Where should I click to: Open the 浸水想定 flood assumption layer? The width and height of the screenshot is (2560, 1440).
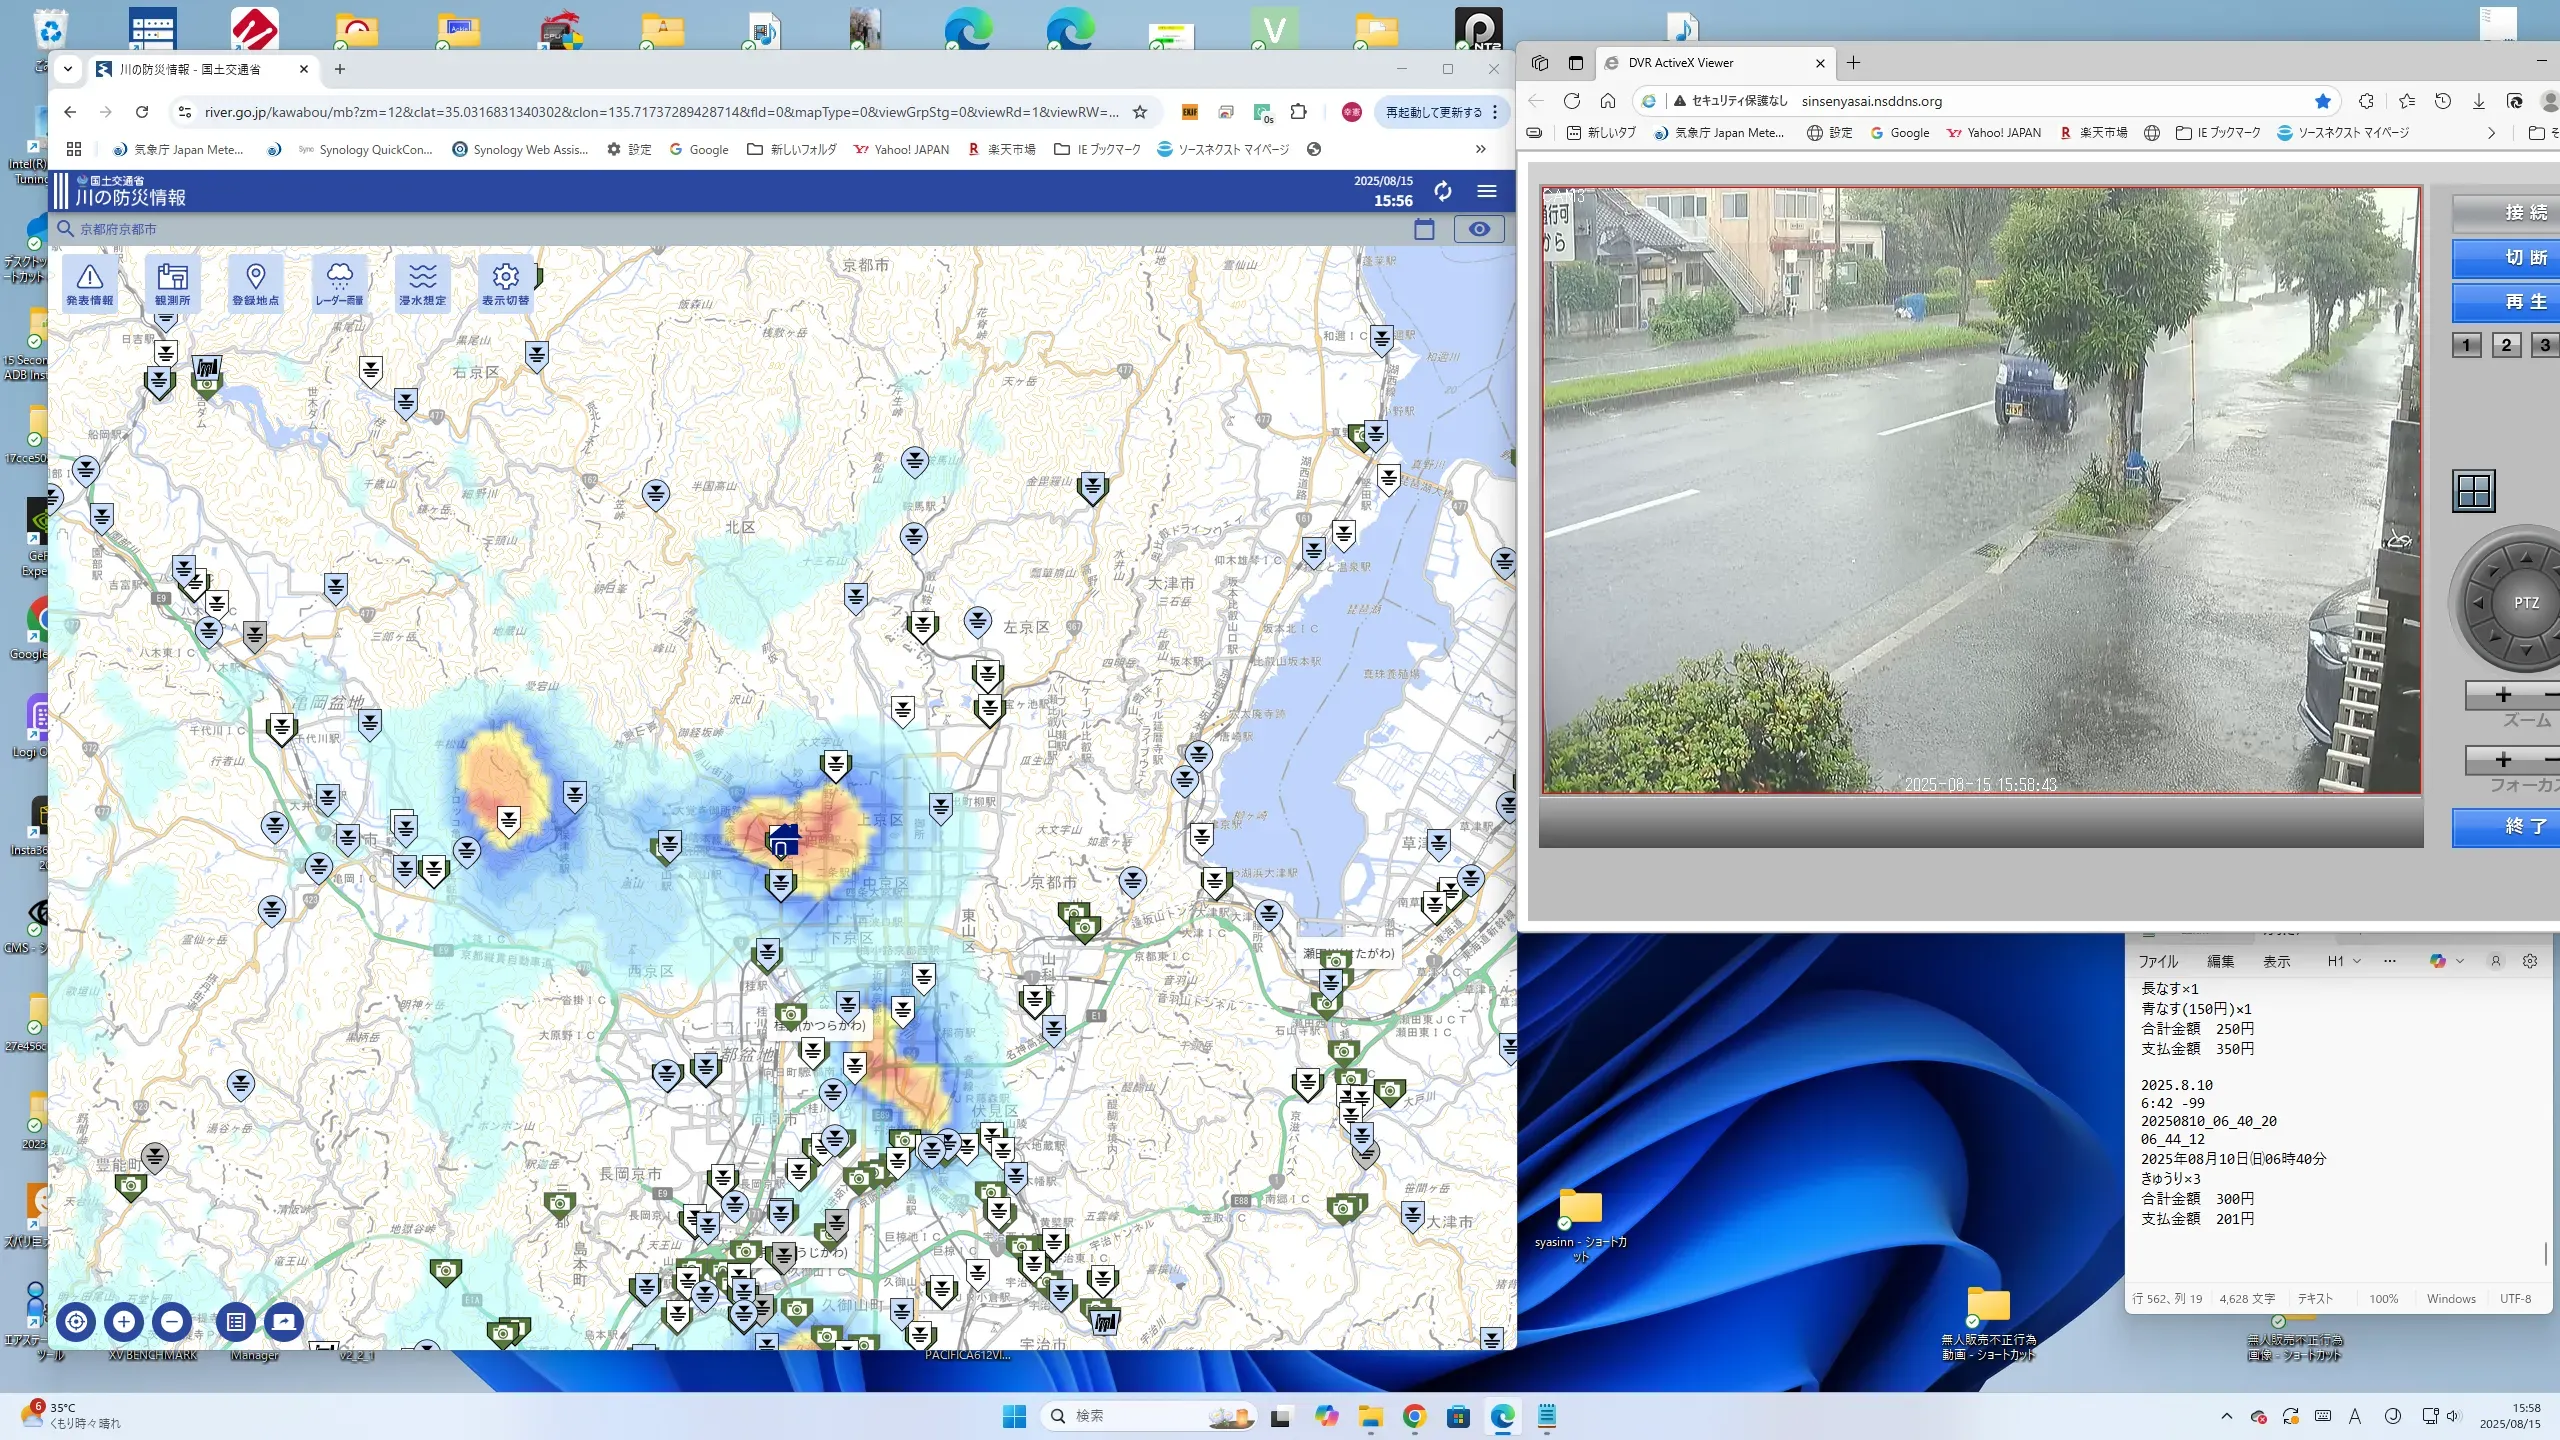(422, 284)
